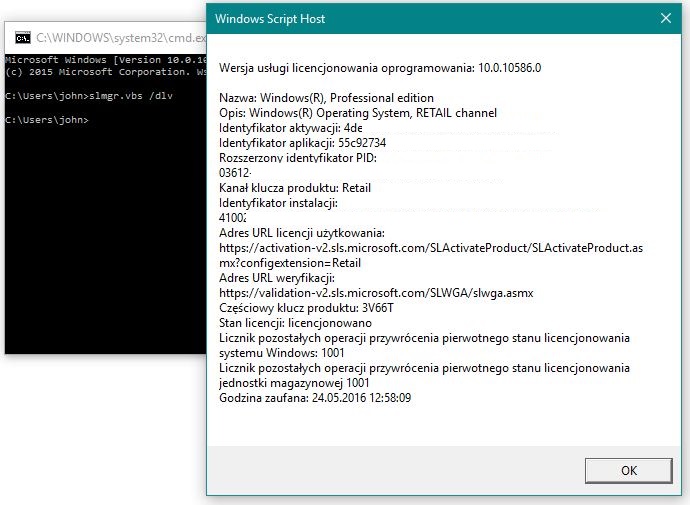The image size is (690, 505).
Task: Click the '03612' PID value
Action: [x=235, y=173]
